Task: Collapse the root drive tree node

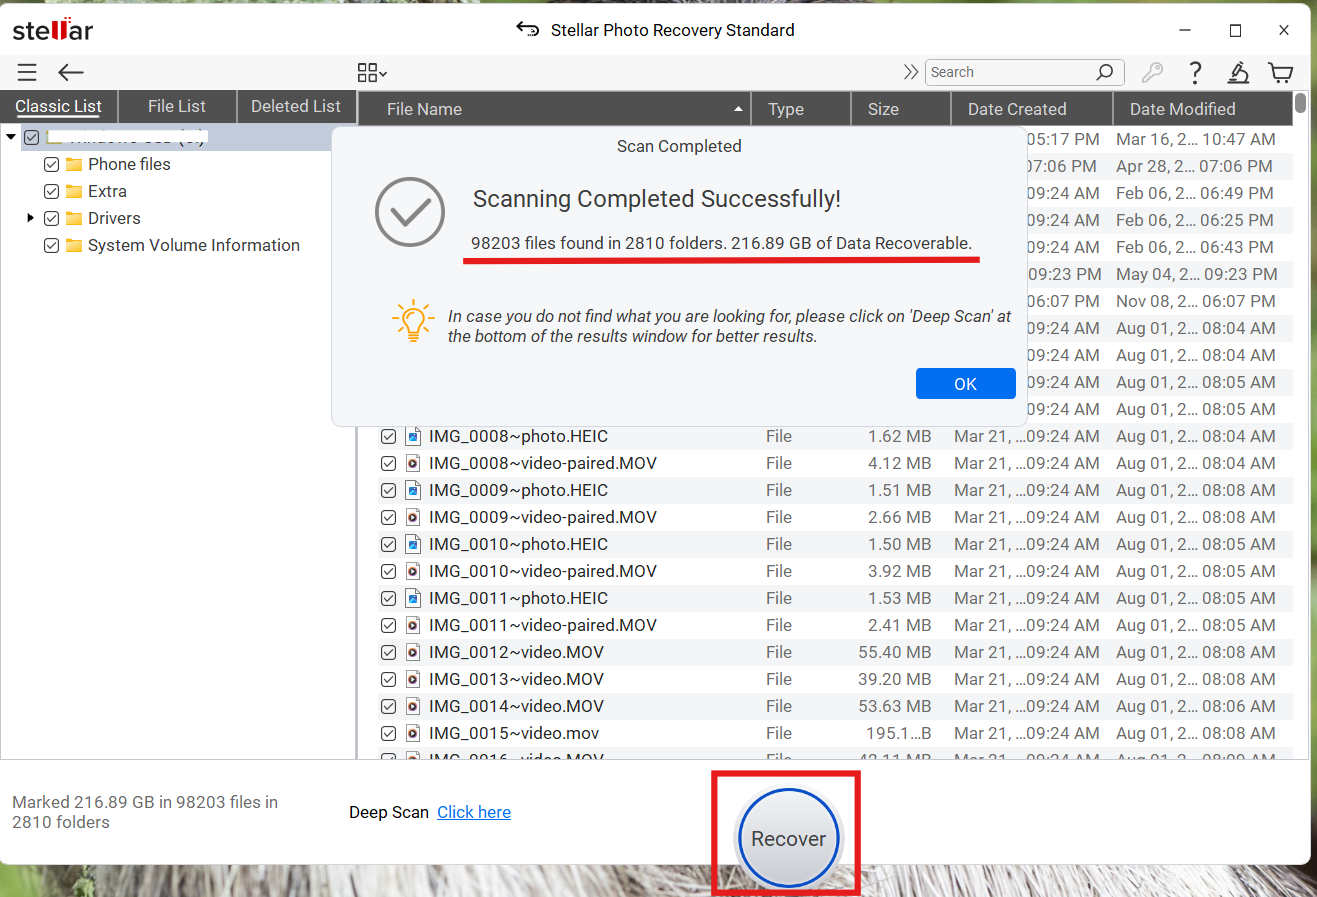Action: pyautogui.click(x=11, y=137)
